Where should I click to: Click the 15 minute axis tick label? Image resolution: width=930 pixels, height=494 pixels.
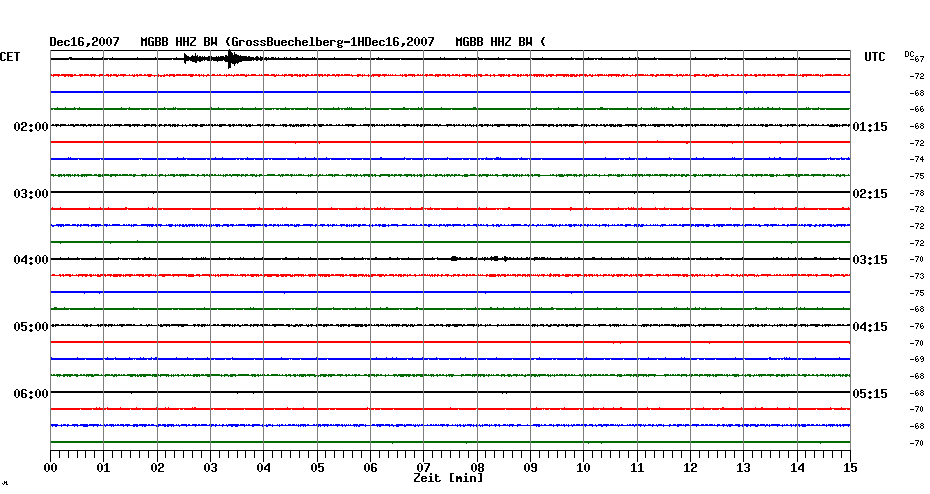[x=850, y=468]
